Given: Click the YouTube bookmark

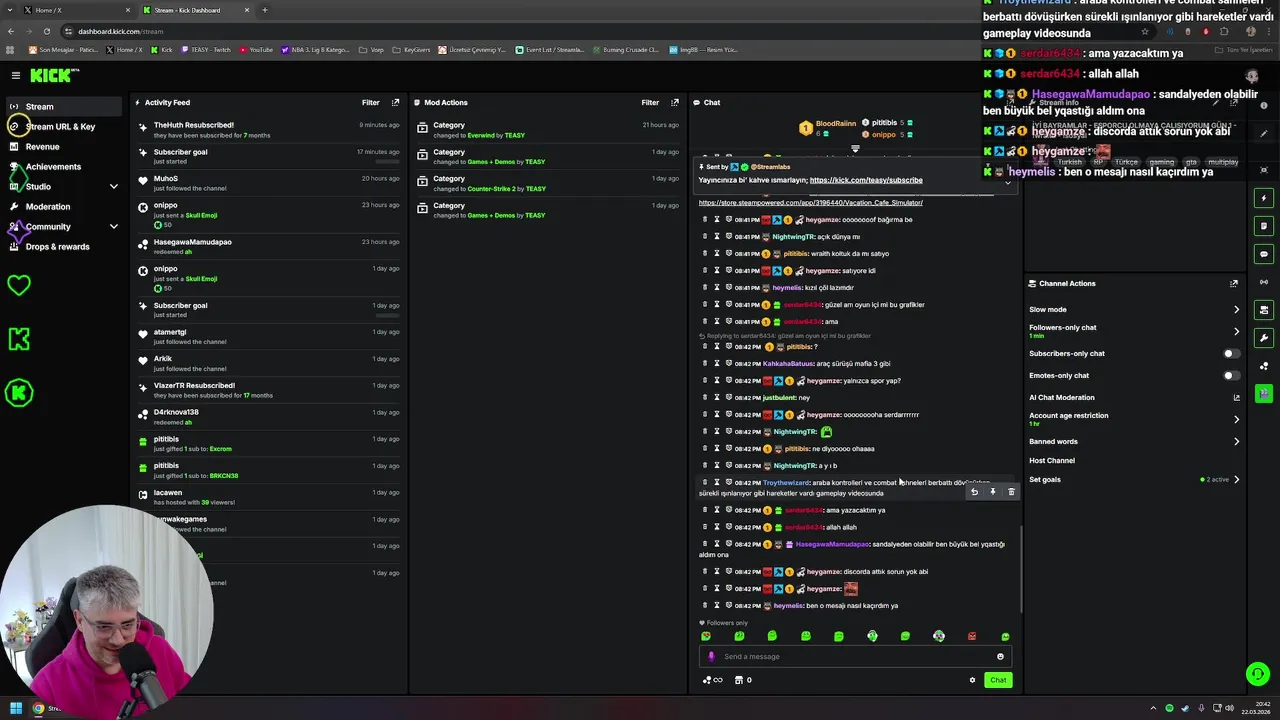Looking at the screenshot, I should [256, 49].
